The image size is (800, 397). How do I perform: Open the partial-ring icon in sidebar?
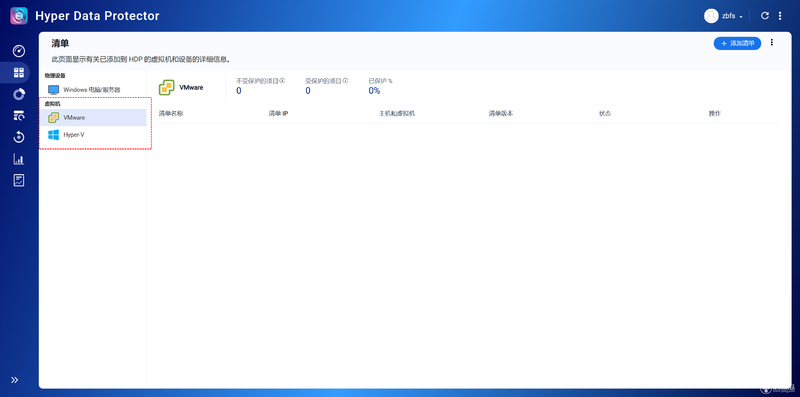click(x=19, y=94)
